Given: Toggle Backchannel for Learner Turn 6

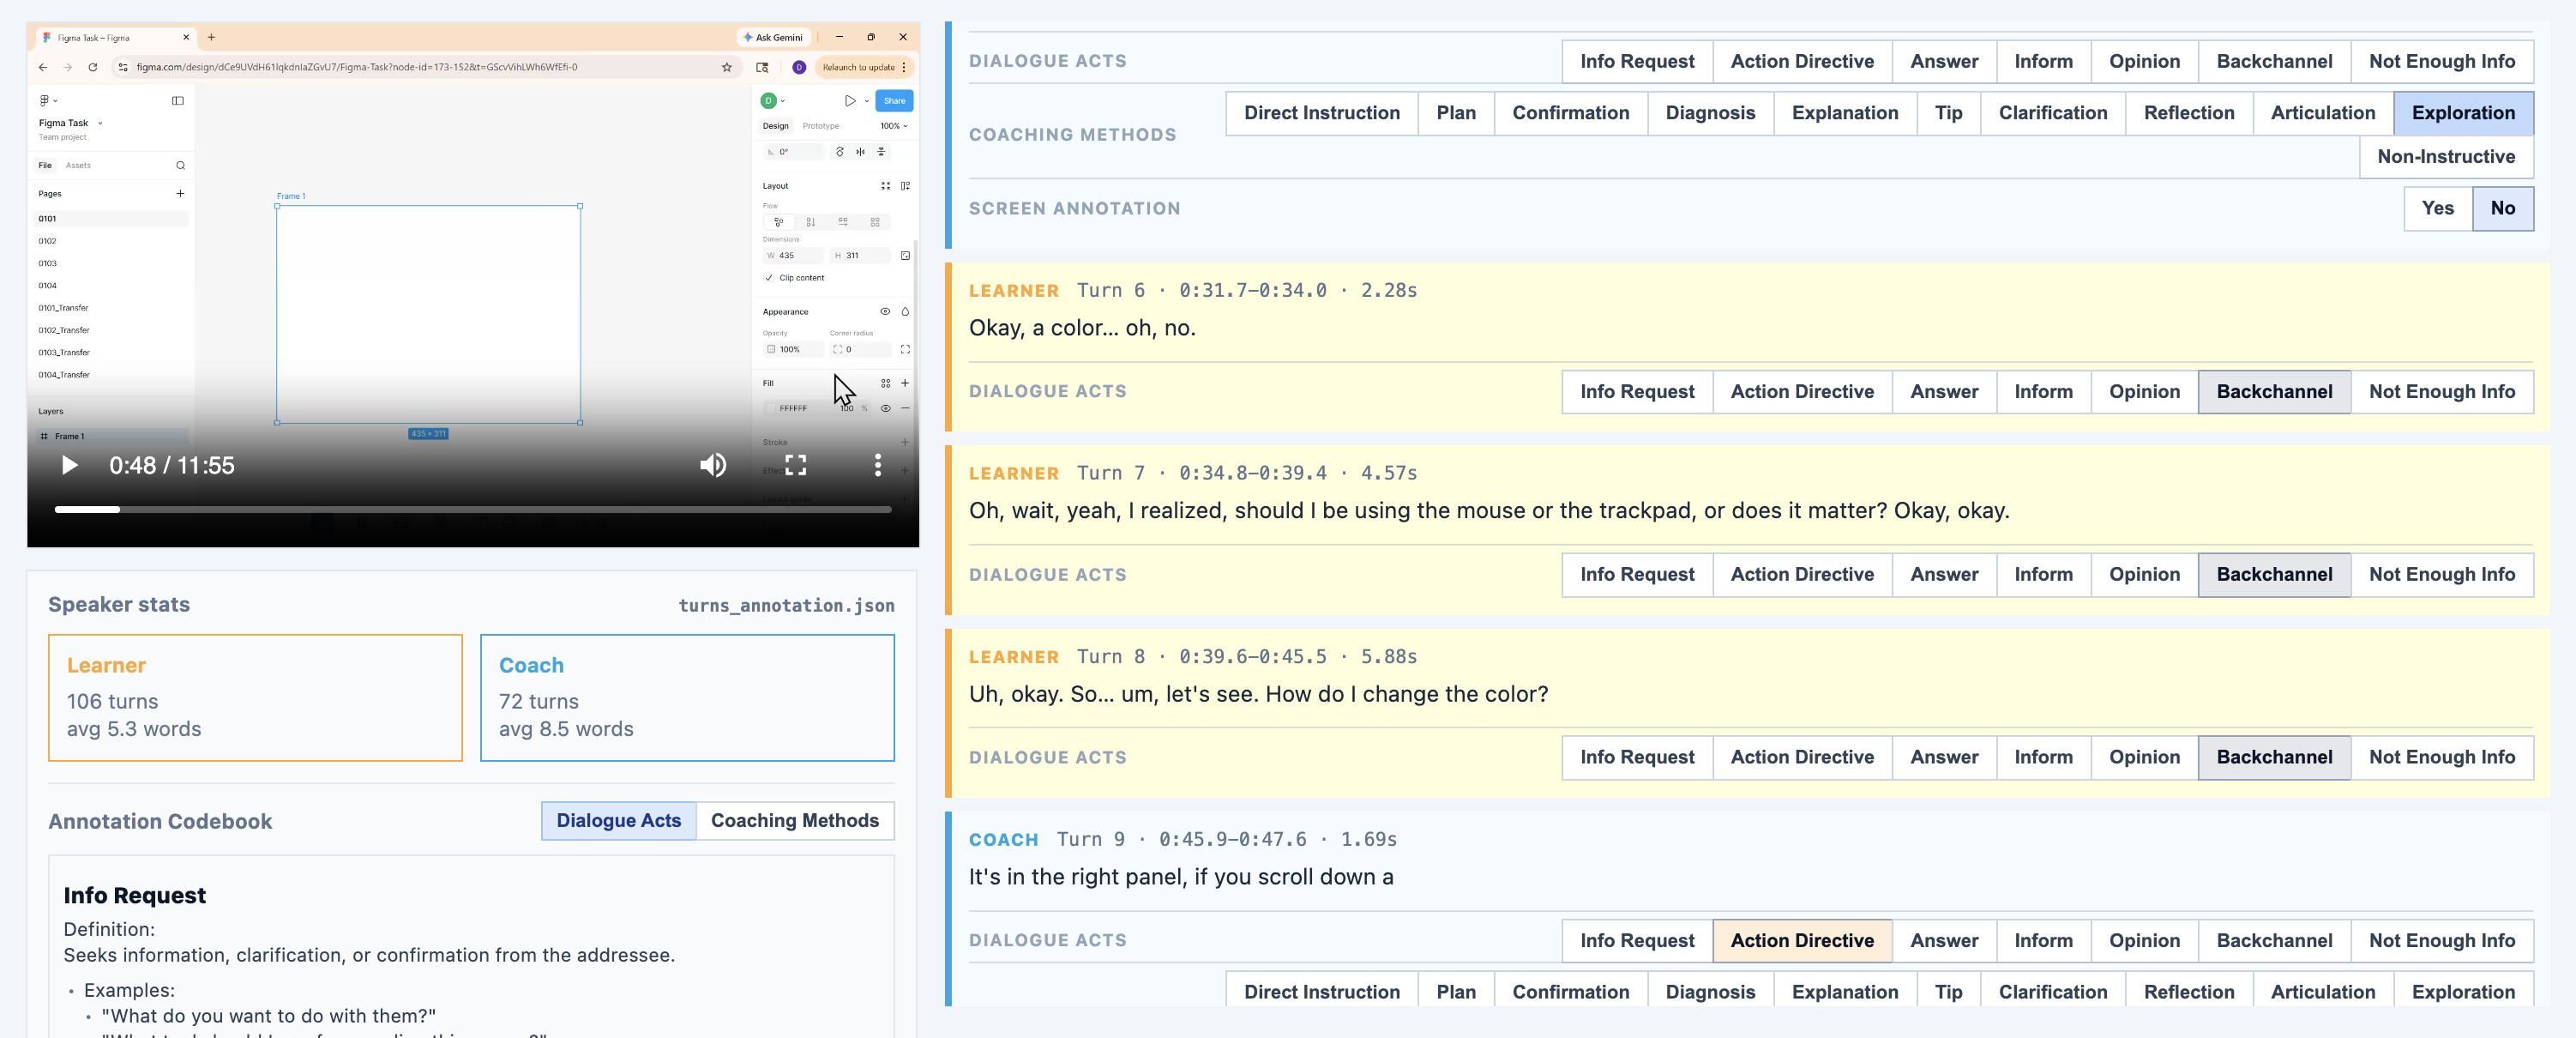Looking at the screenshot, I should pyautogui.click(x=2274, y=392).
